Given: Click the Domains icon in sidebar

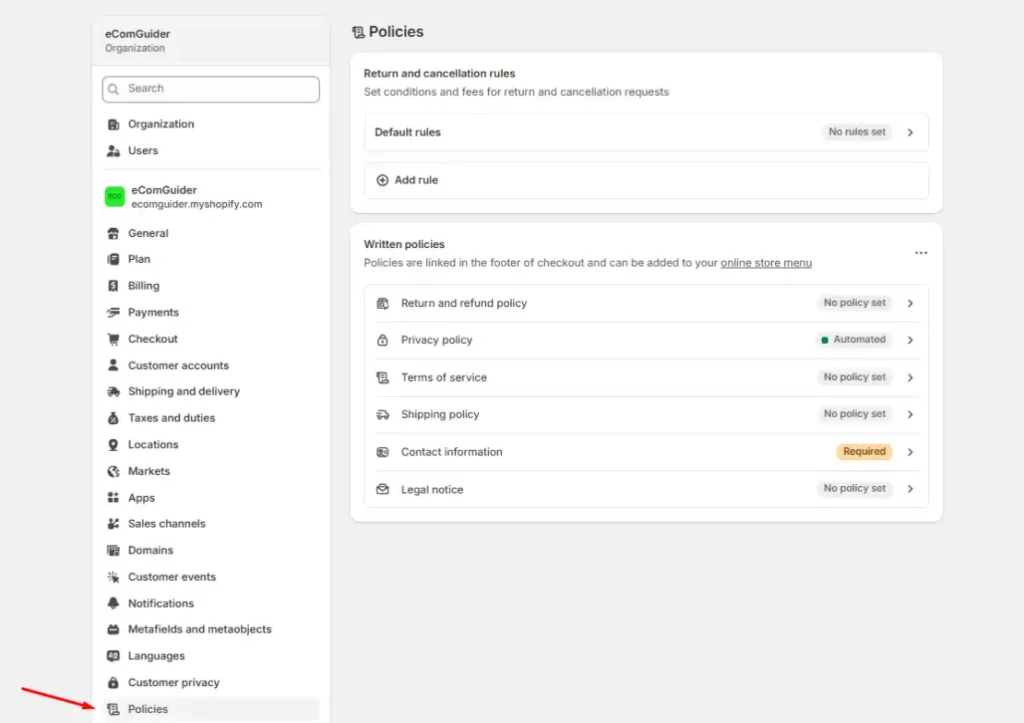Looking at the screenshot, I should pos(114,551).
